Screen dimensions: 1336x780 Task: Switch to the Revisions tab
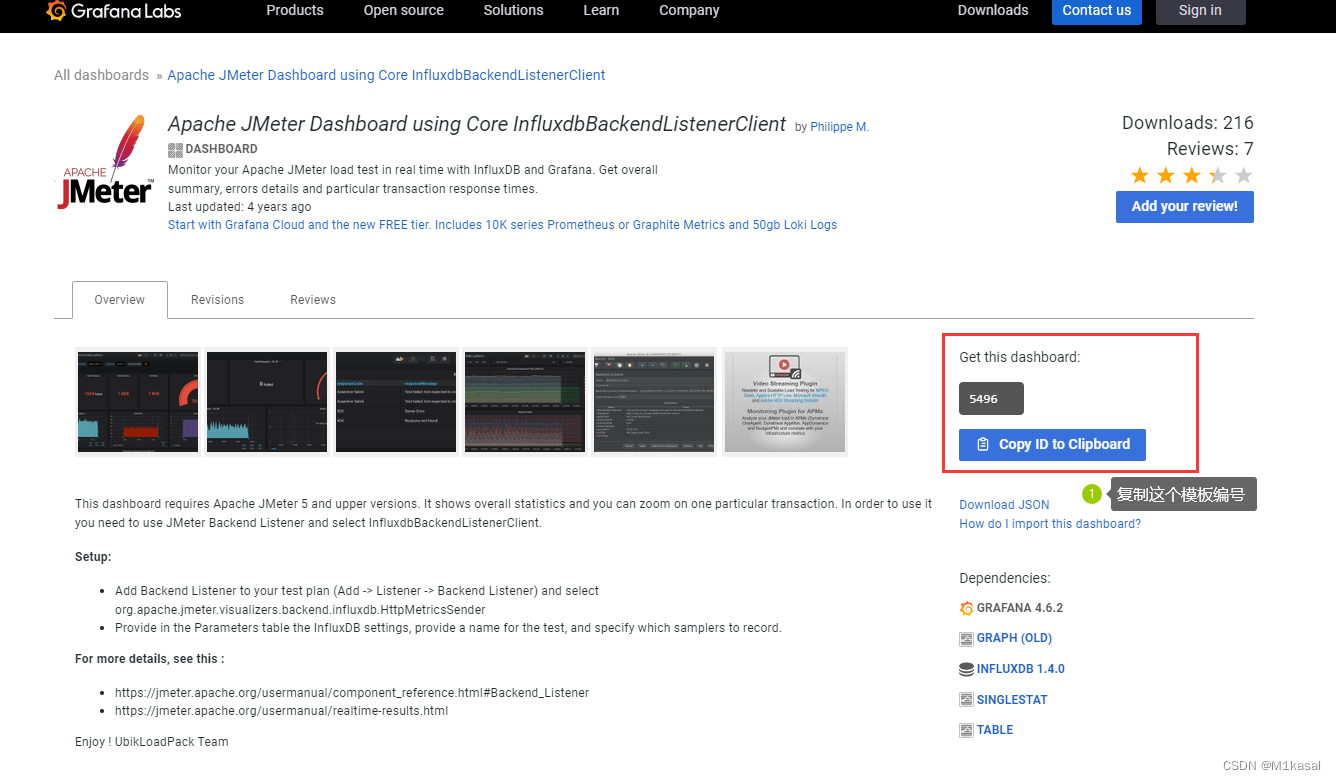[217, 300]
